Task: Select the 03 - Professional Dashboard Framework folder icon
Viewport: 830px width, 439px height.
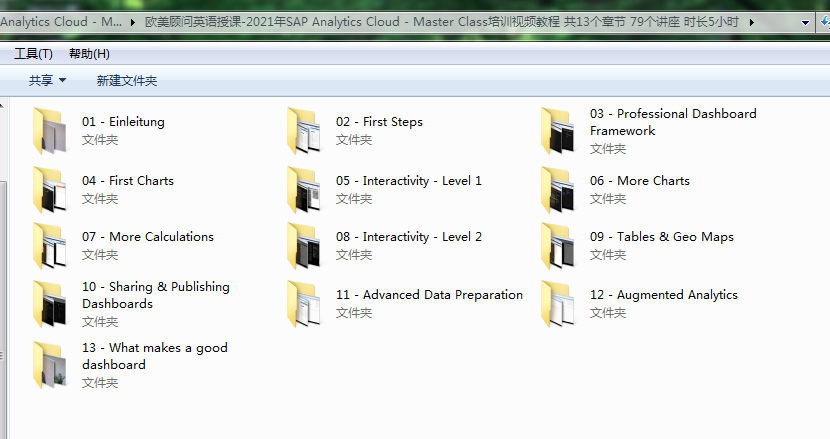Action: (558, 131)
